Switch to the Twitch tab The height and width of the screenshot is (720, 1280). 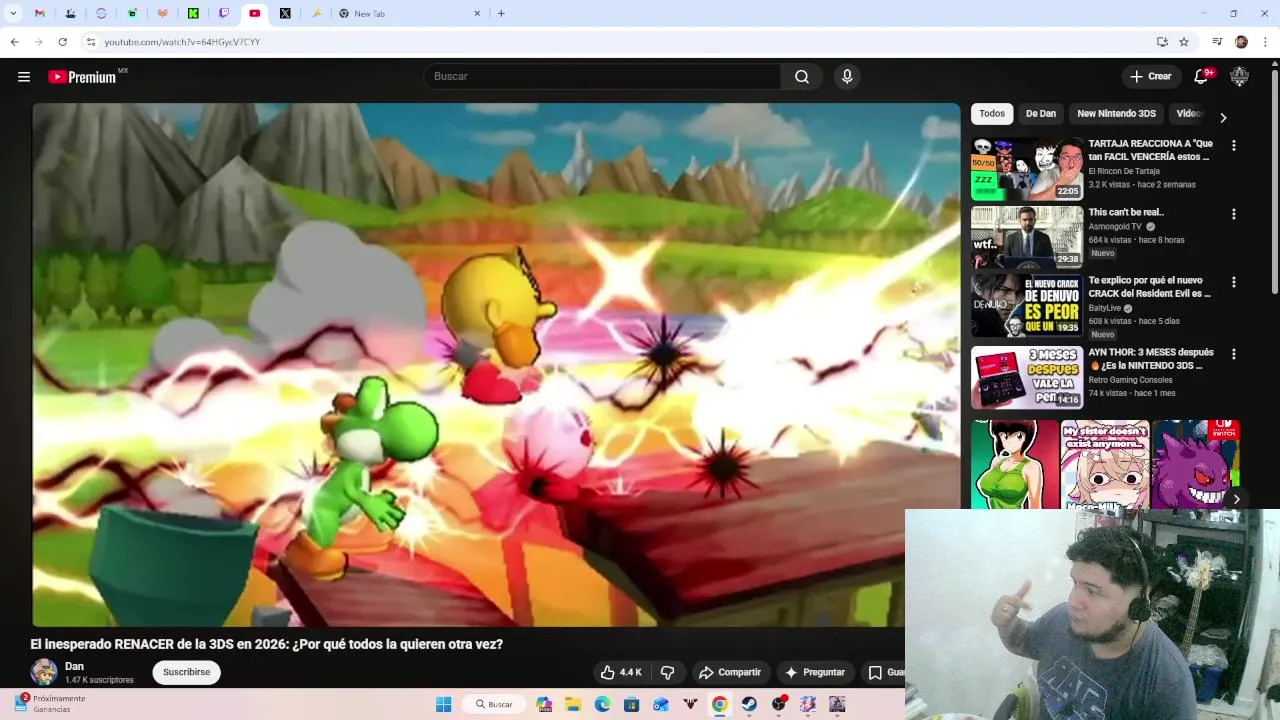coord(224,13)
